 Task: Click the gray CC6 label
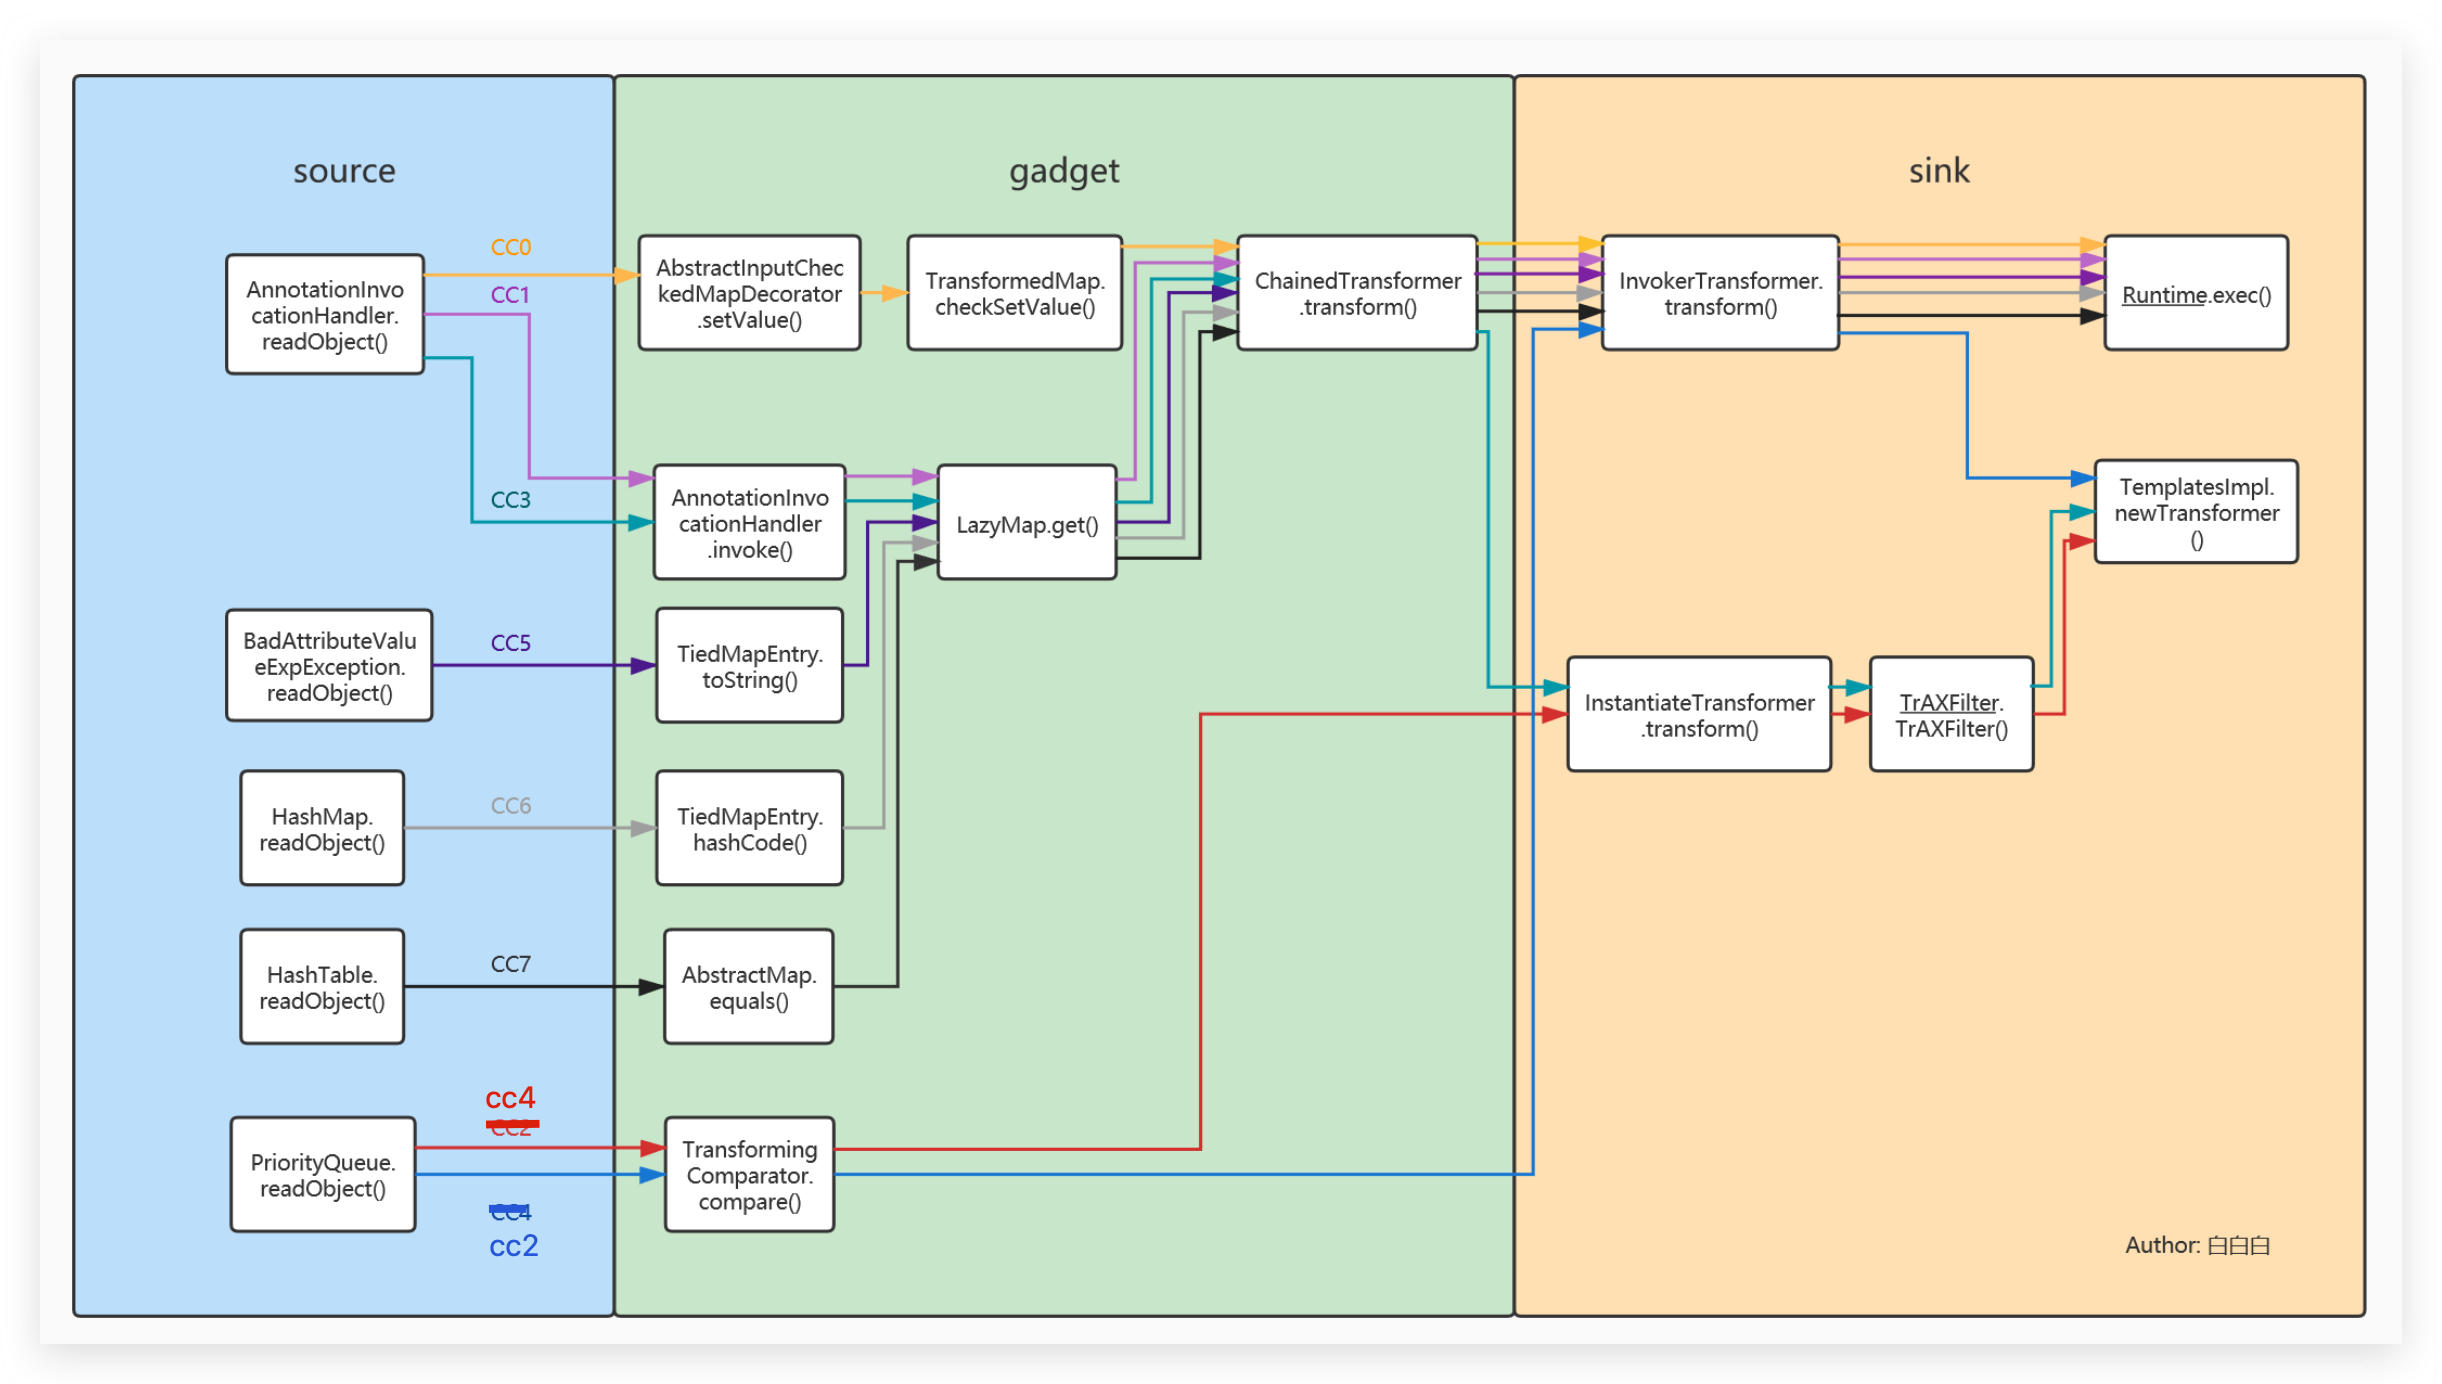510,806
